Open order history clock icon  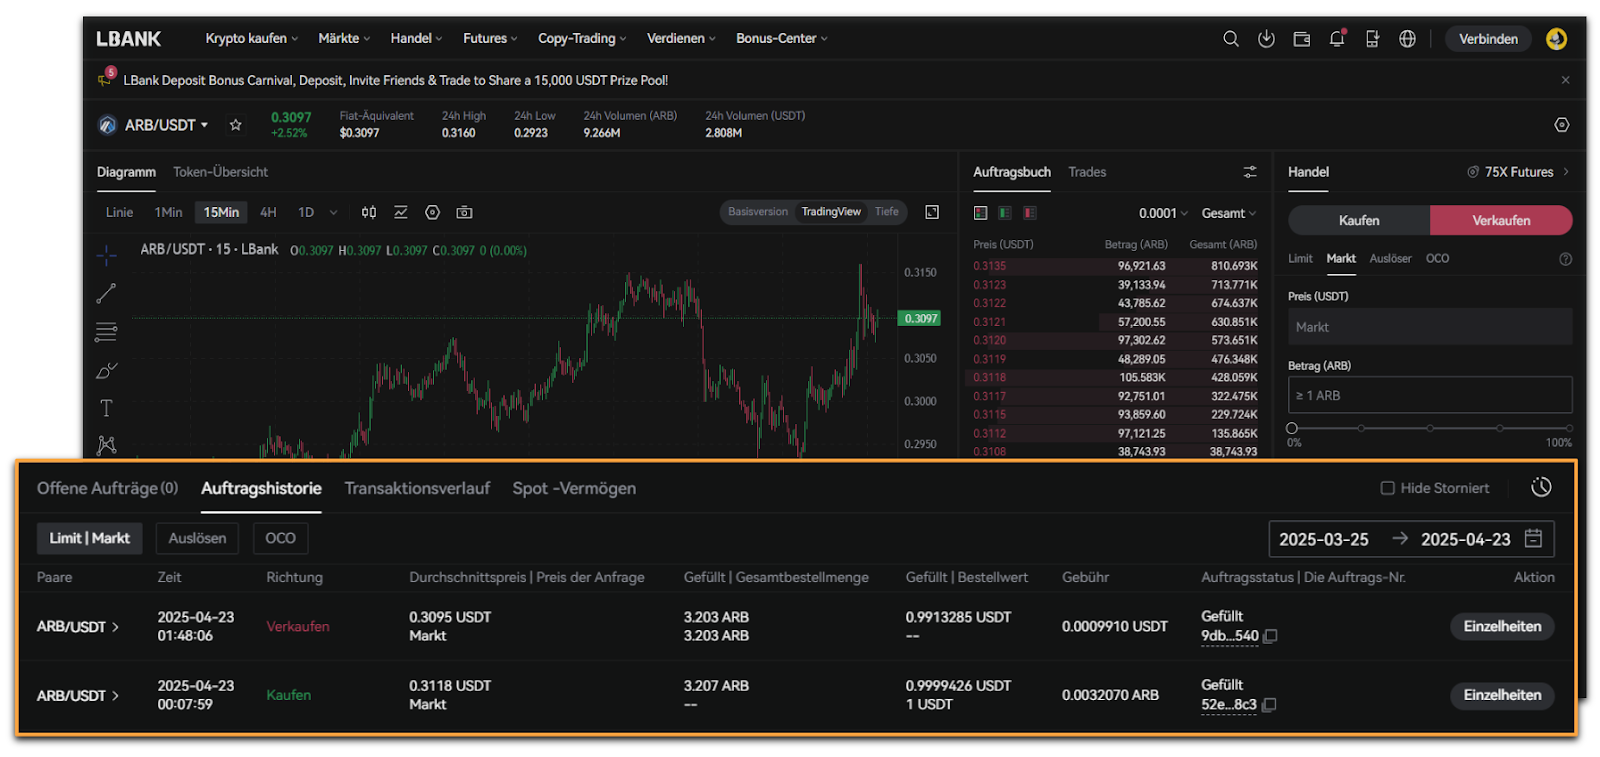1541,487
